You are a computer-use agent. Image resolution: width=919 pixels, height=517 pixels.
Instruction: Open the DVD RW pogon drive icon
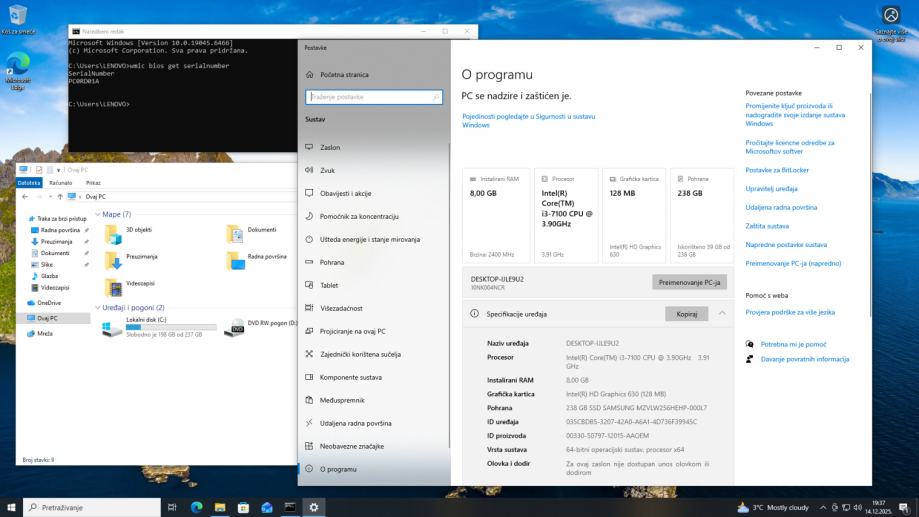pos(235,327)
